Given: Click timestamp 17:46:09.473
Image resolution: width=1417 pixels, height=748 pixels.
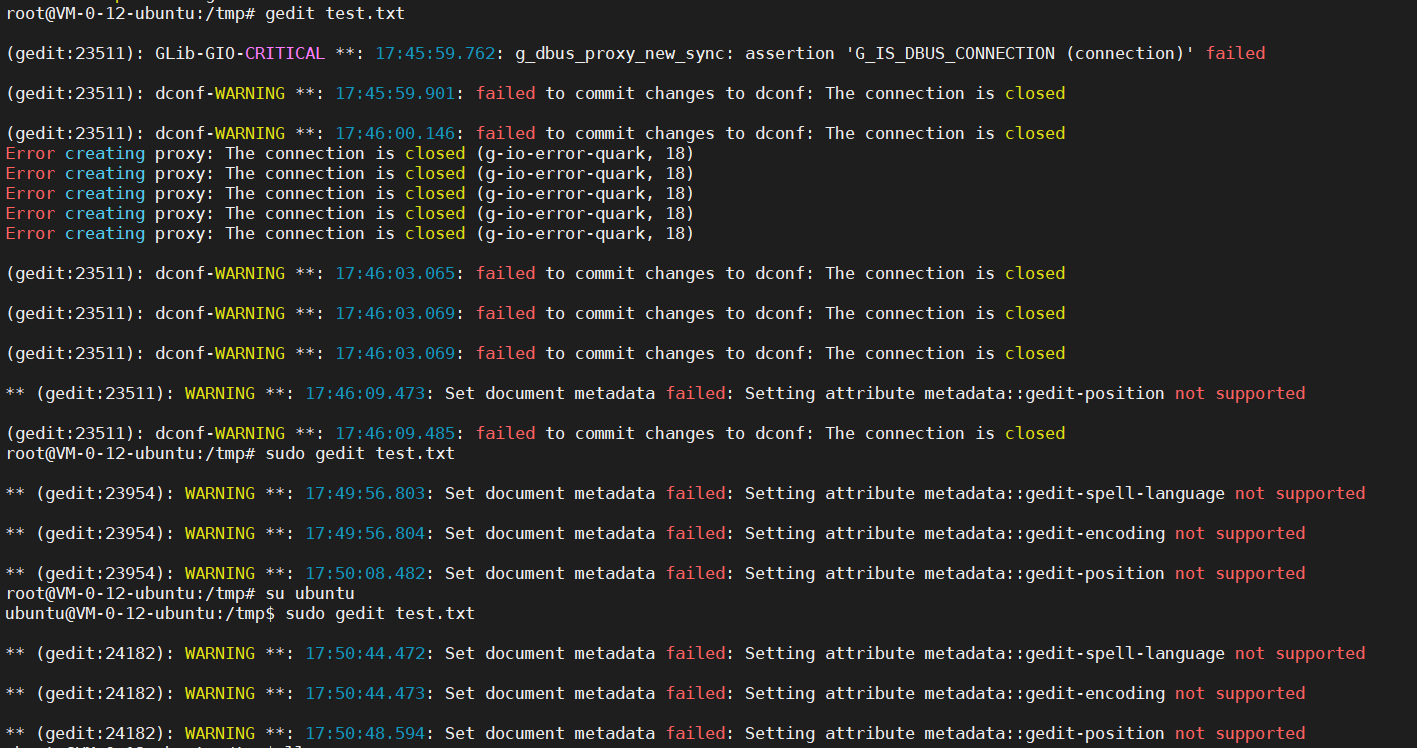Looking at the screenshot, I should (365, 393).
